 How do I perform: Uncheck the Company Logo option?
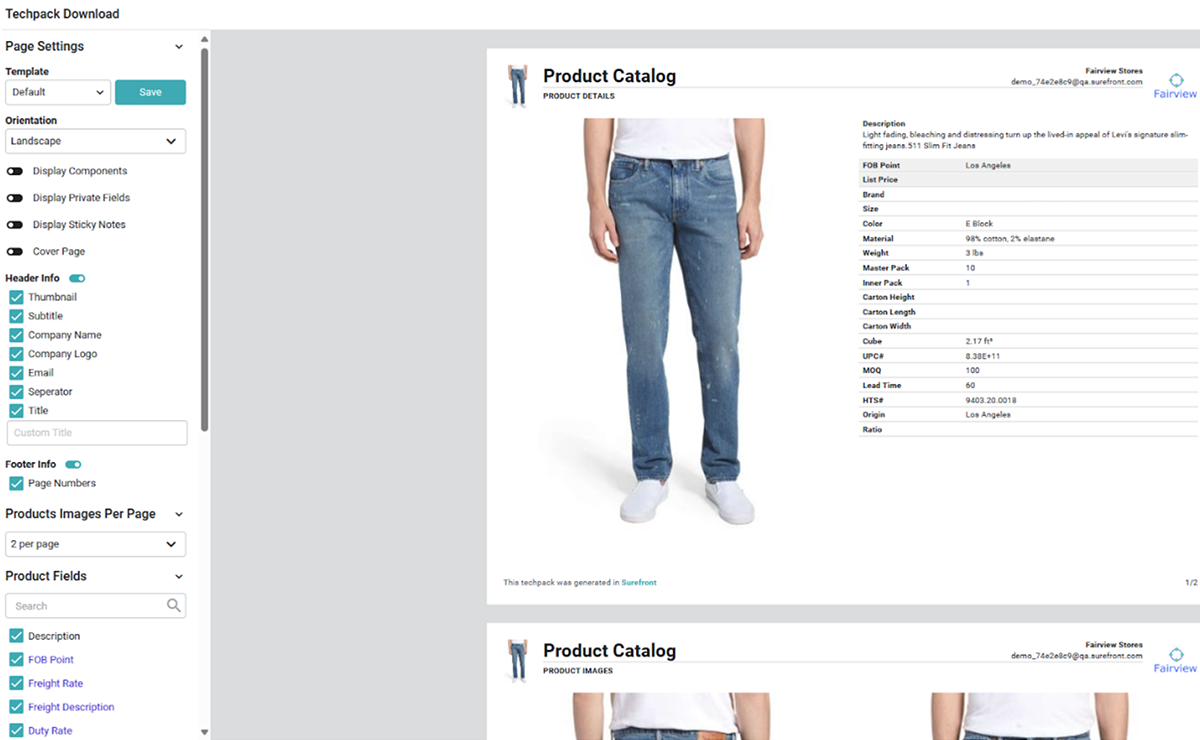pos(14,353)
